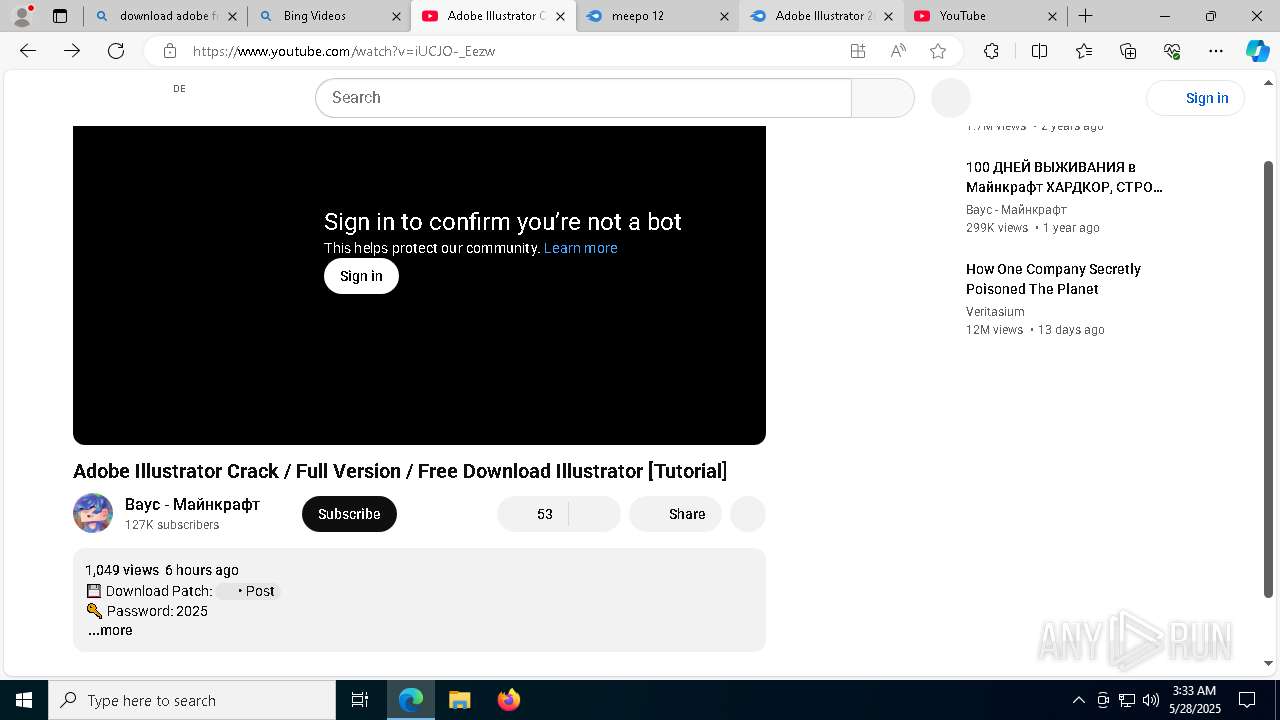This screenshot has height=720, width=1280.
Task: Start Read aloud from address bar
Action: 898,51
